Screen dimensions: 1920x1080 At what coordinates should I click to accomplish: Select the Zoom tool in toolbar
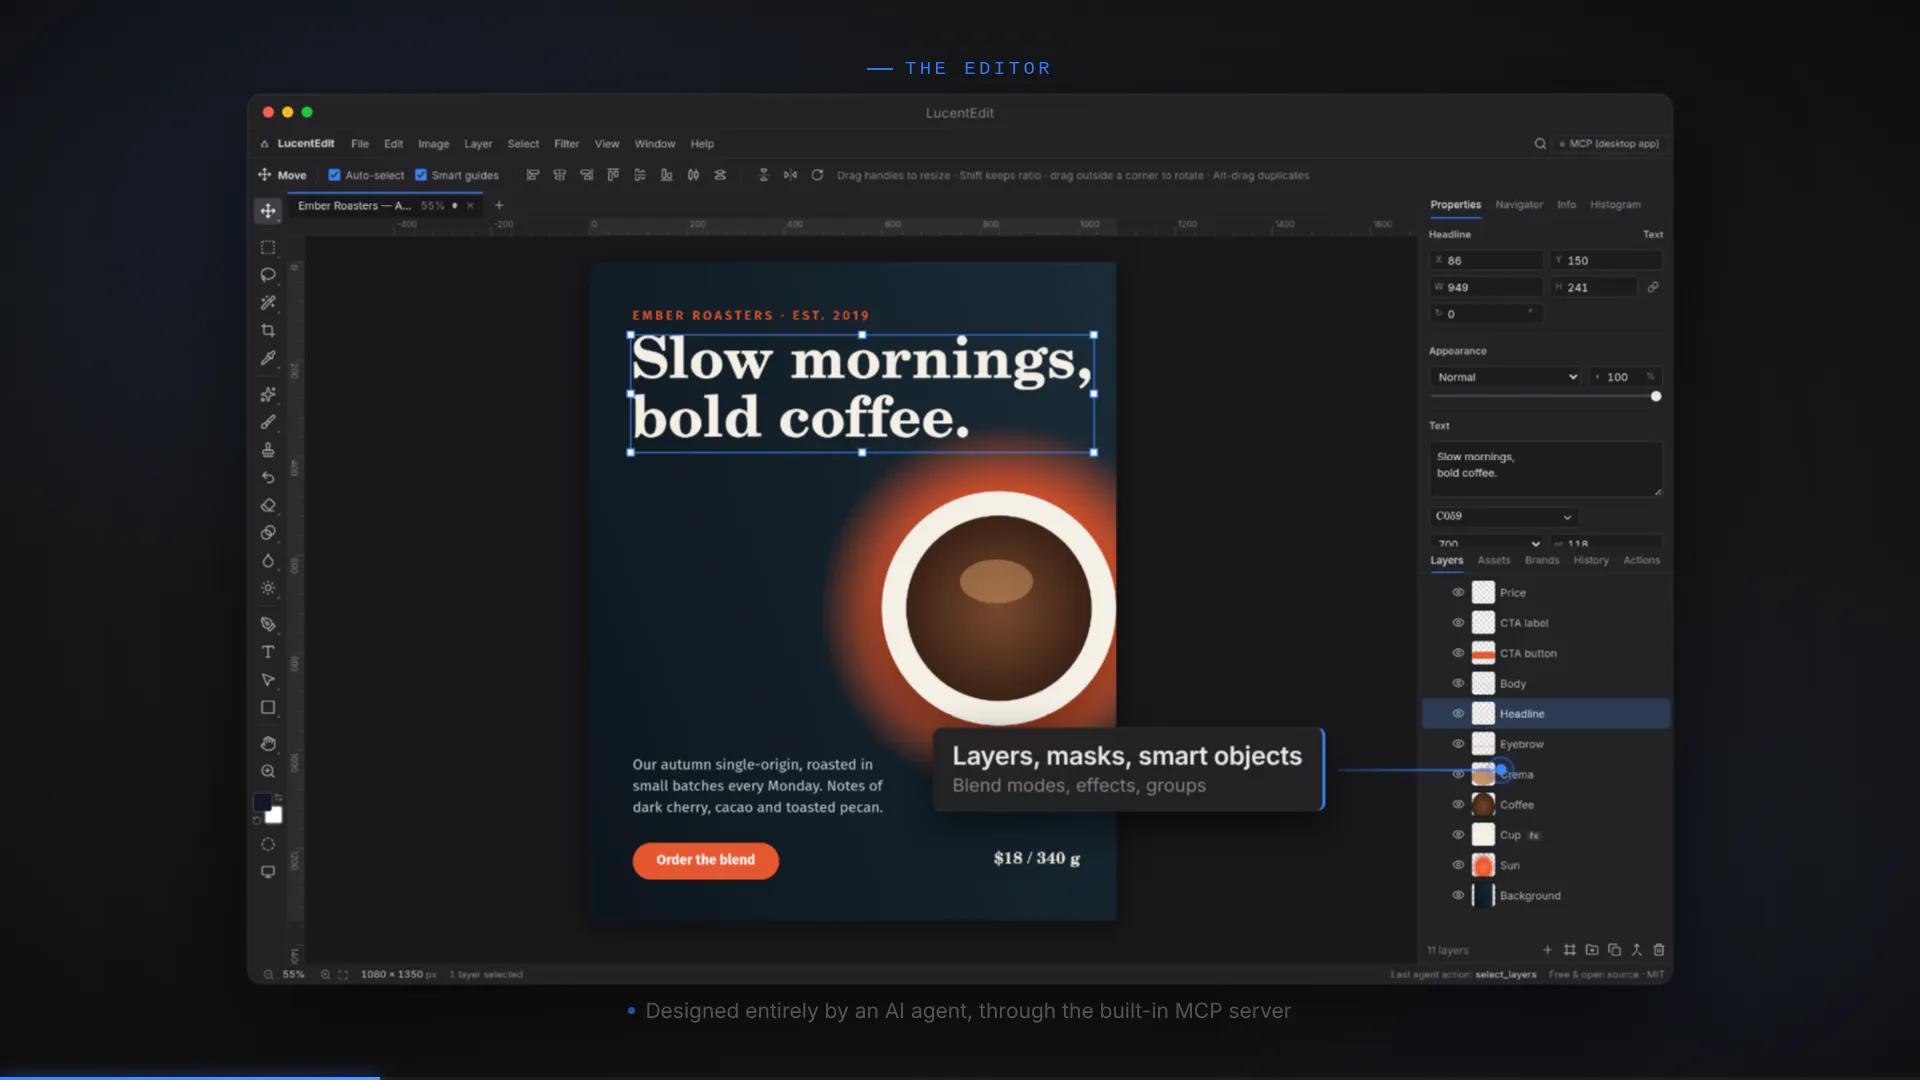click(268, 771)
